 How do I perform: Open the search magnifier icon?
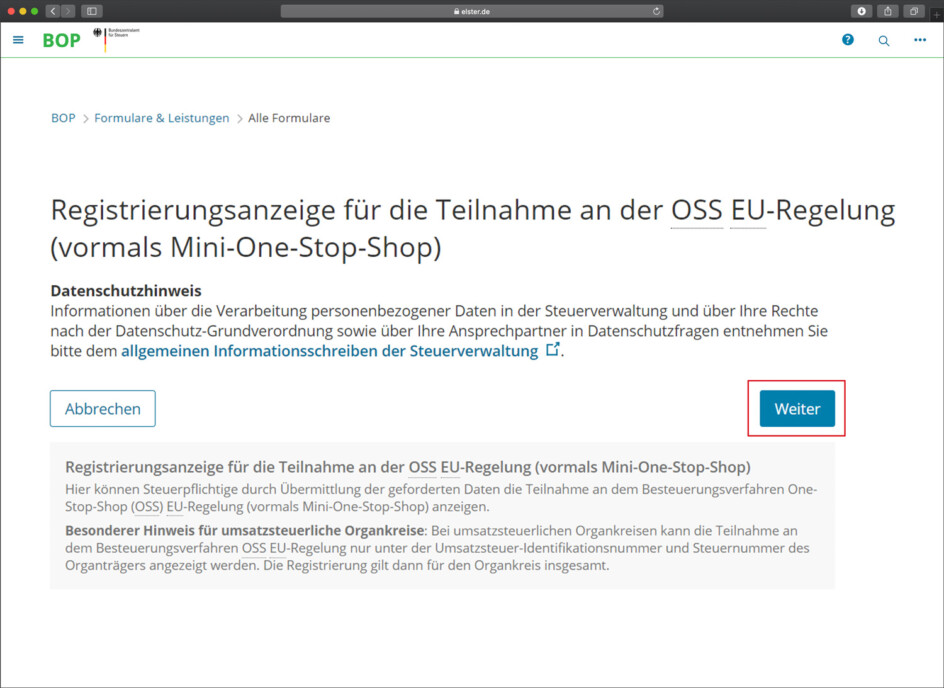[x=884, y=40]
